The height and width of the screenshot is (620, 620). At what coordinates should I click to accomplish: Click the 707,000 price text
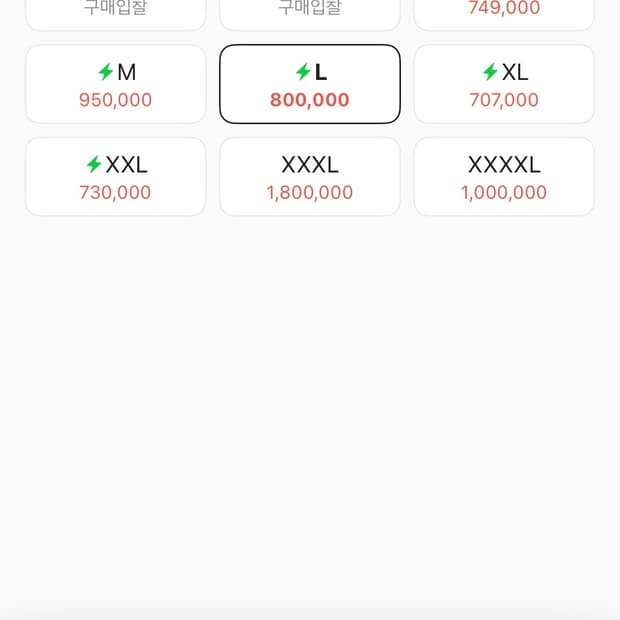[504, 100]
